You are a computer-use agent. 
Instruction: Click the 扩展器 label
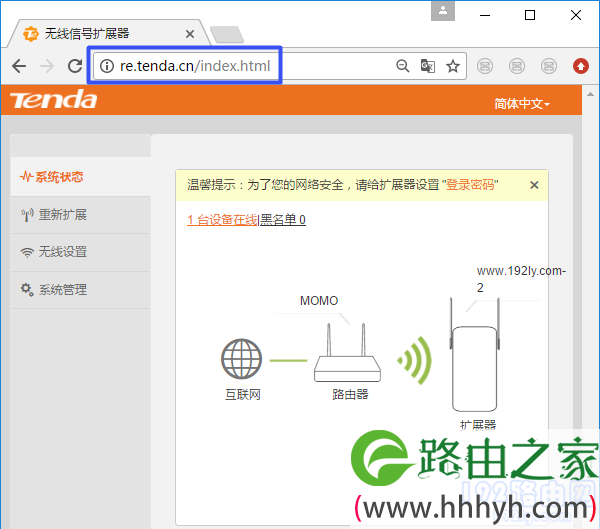point(478,424)
